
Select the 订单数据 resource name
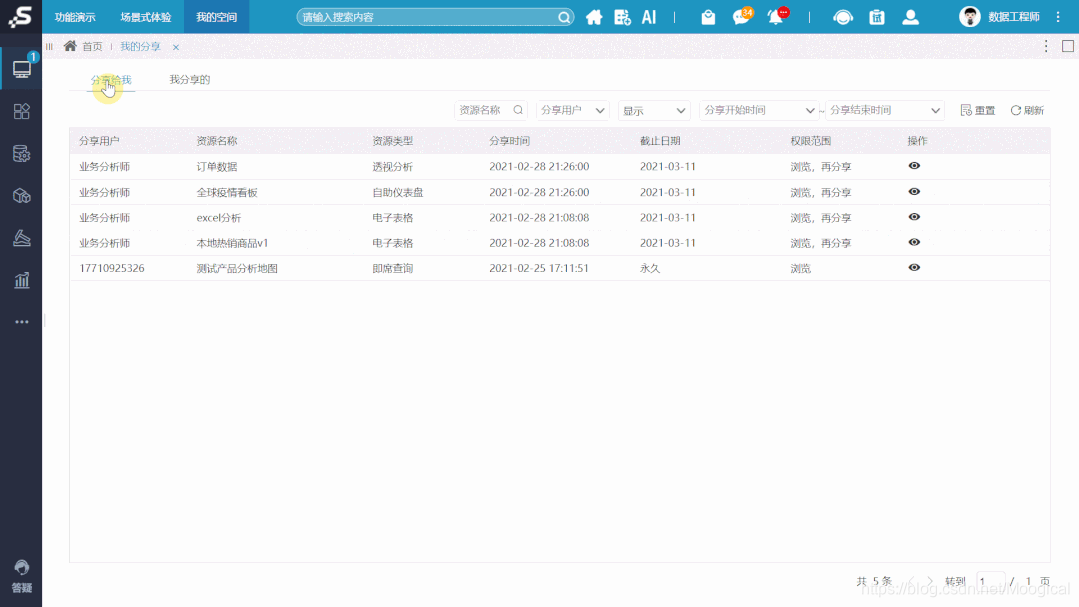217,167
